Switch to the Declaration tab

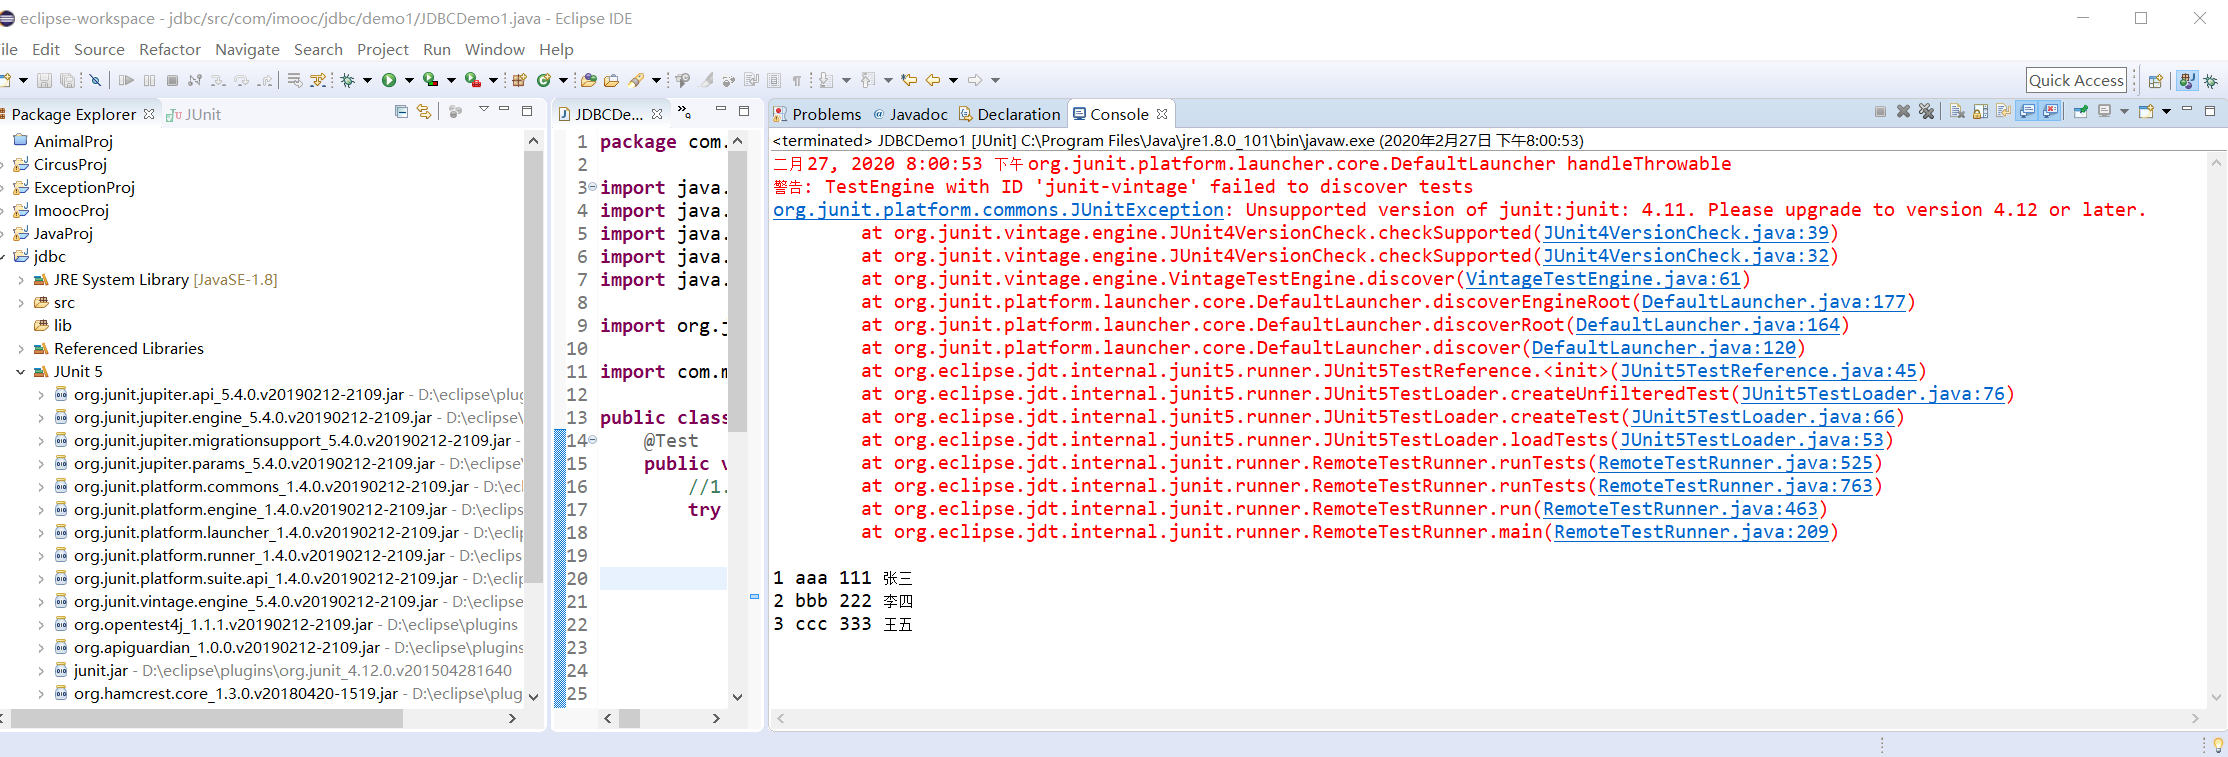tap(1009, 114)
